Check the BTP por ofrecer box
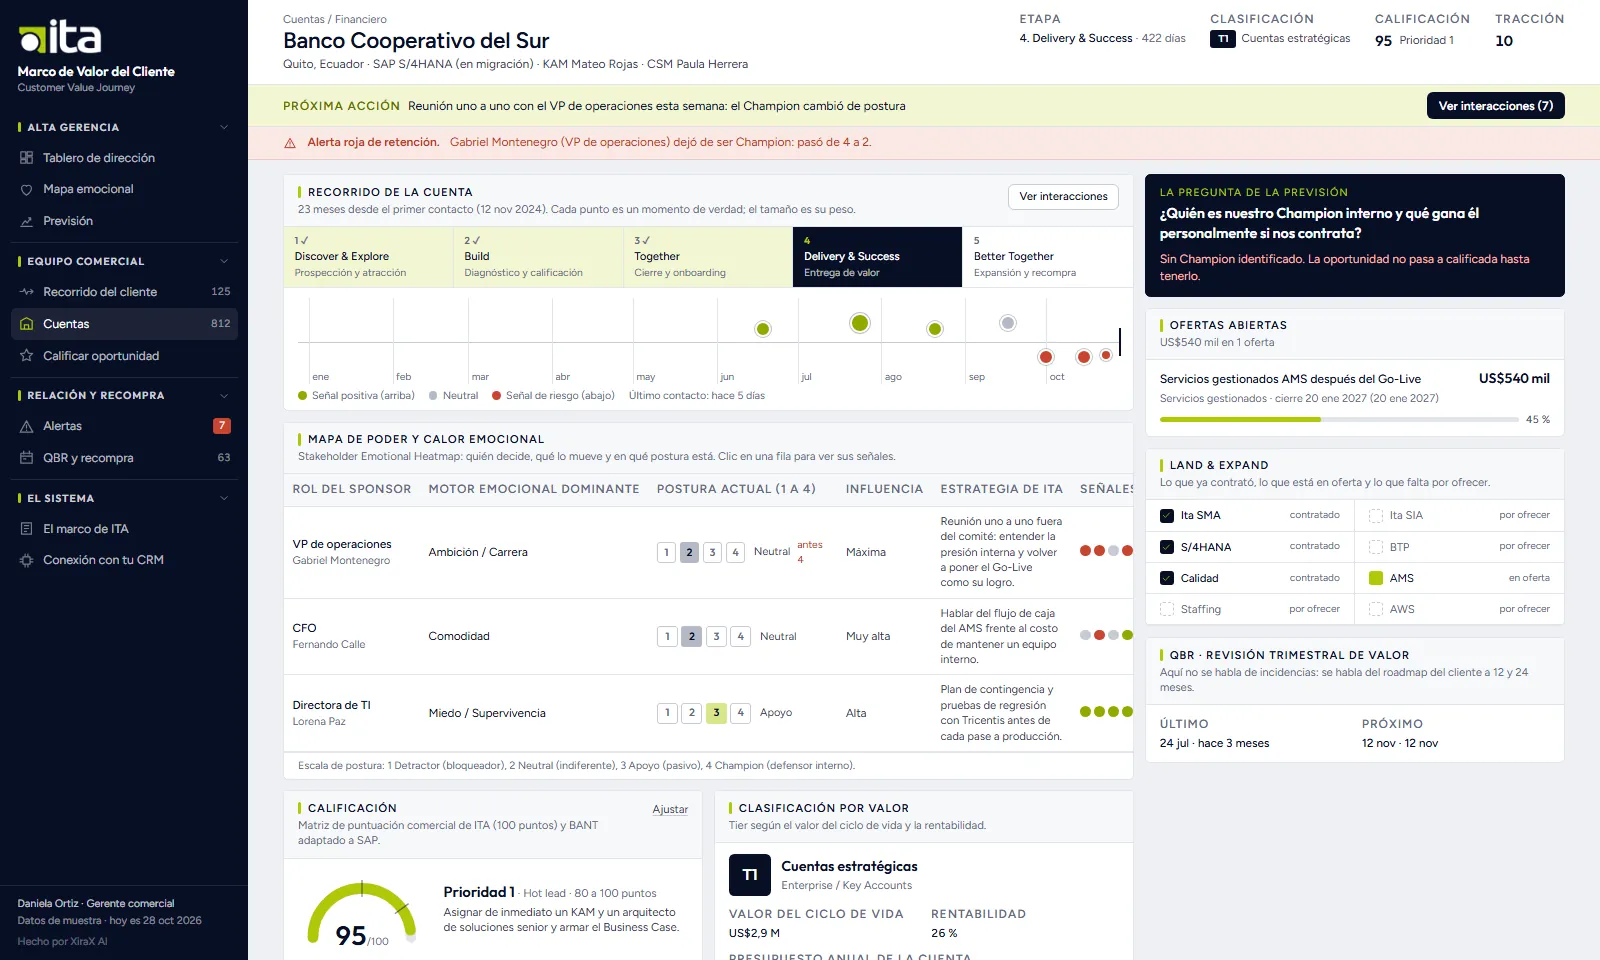This screenshot has width=1600, height=960. coord(1376,547)
